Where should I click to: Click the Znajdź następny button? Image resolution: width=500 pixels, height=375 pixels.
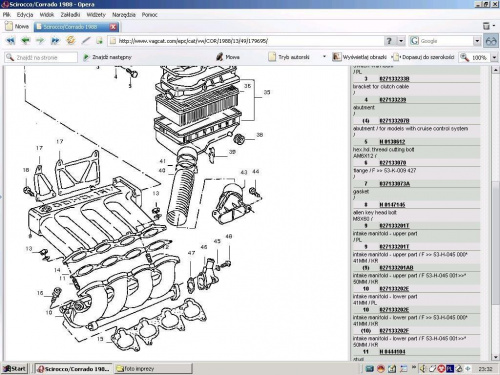coord(107,57)
